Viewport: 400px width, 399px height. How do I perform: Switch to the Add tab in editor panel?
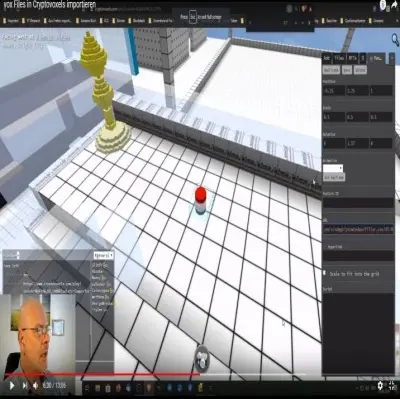point(327,58)
